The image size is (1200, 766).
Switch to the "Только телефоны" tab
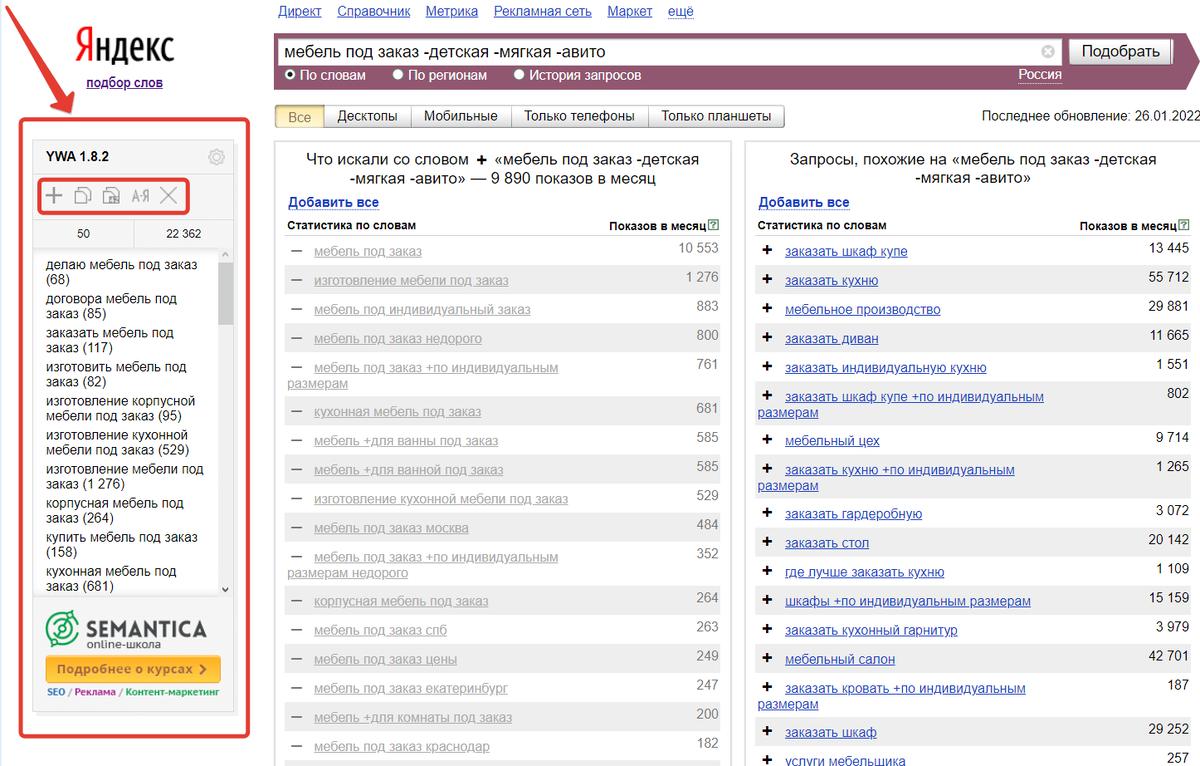pyautogui.click(x=580, y=117)
